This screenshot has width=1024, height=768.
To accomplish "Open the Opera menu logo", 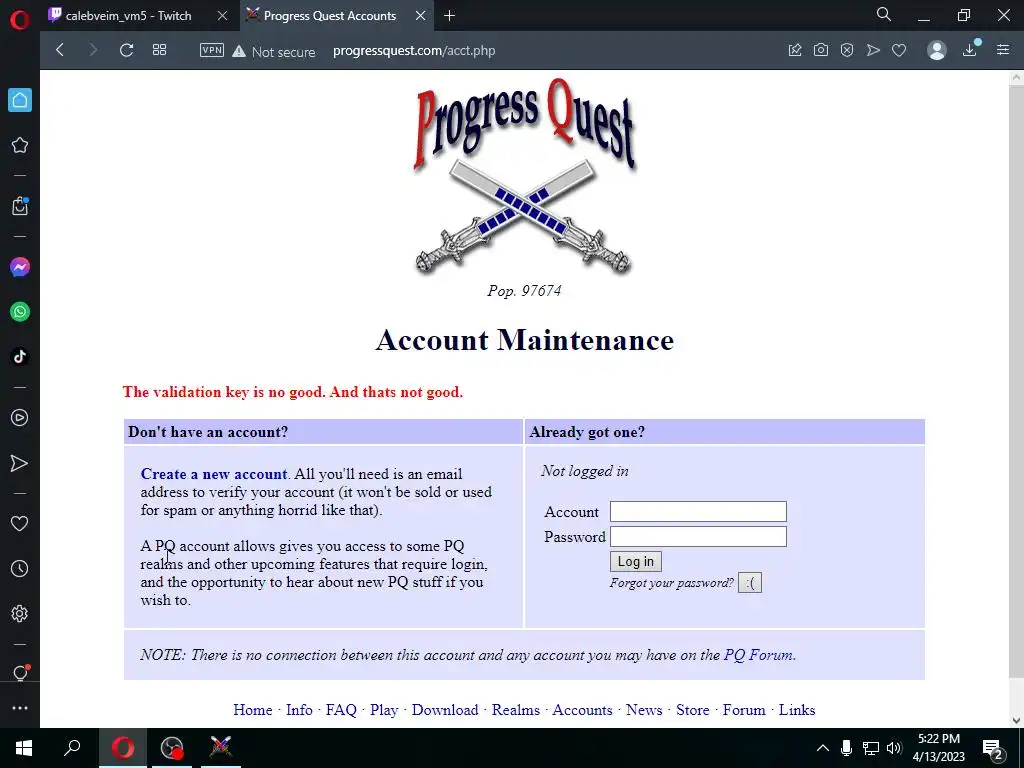I will pyautogui.click(x=20, y=20).
